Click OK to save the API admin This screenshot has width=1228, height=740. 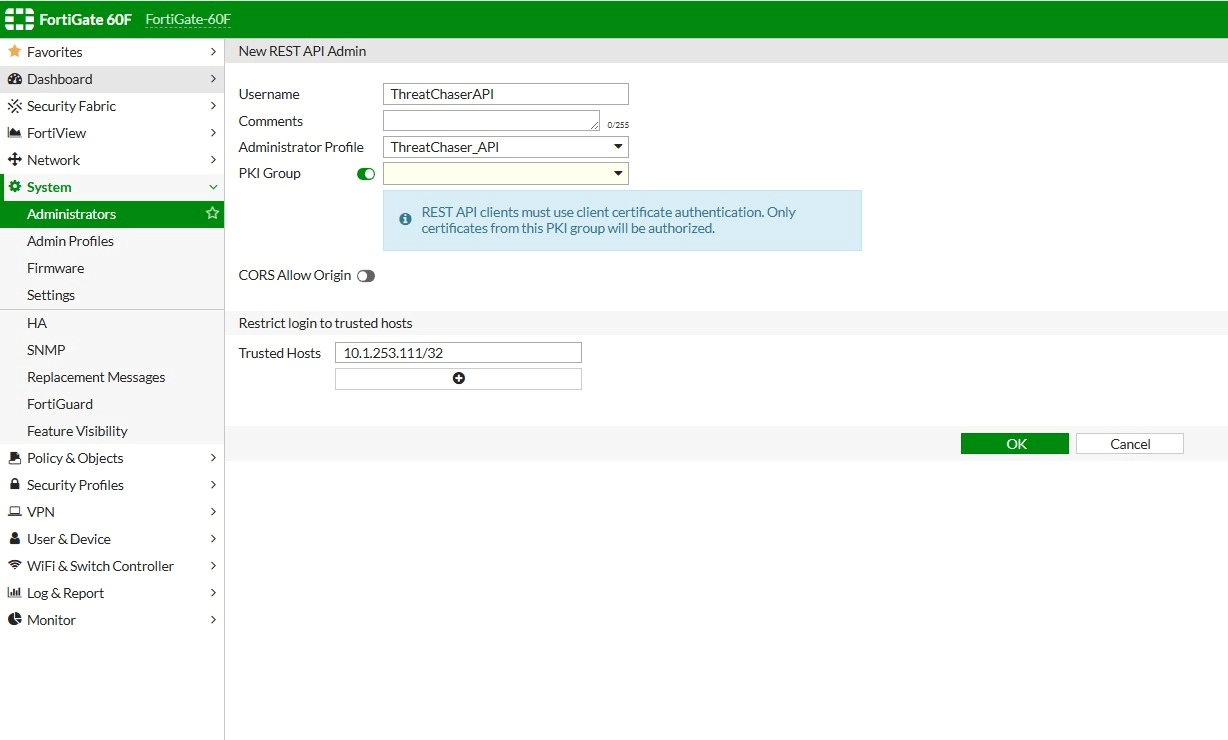(1014, 444)
